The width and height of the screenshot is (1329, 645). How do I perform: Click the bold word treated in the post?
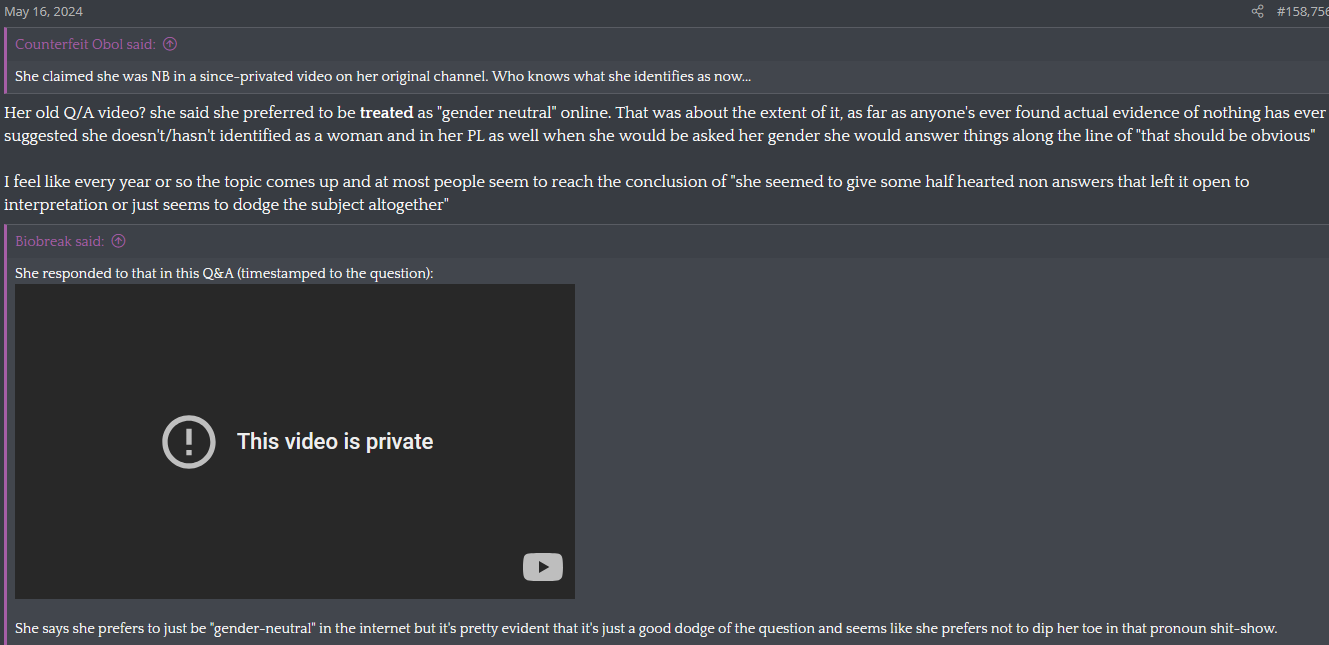[x=386, y=113]
